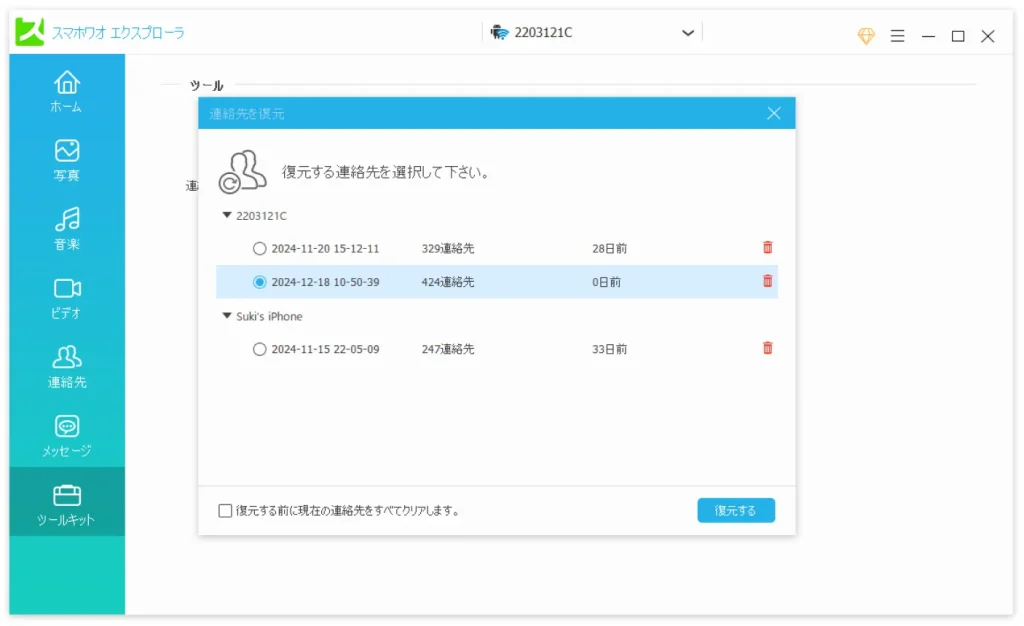The width and height of the screenshot is (1024, 626).
Task: Open the メッセージ messages section
Action: point(67,435)
